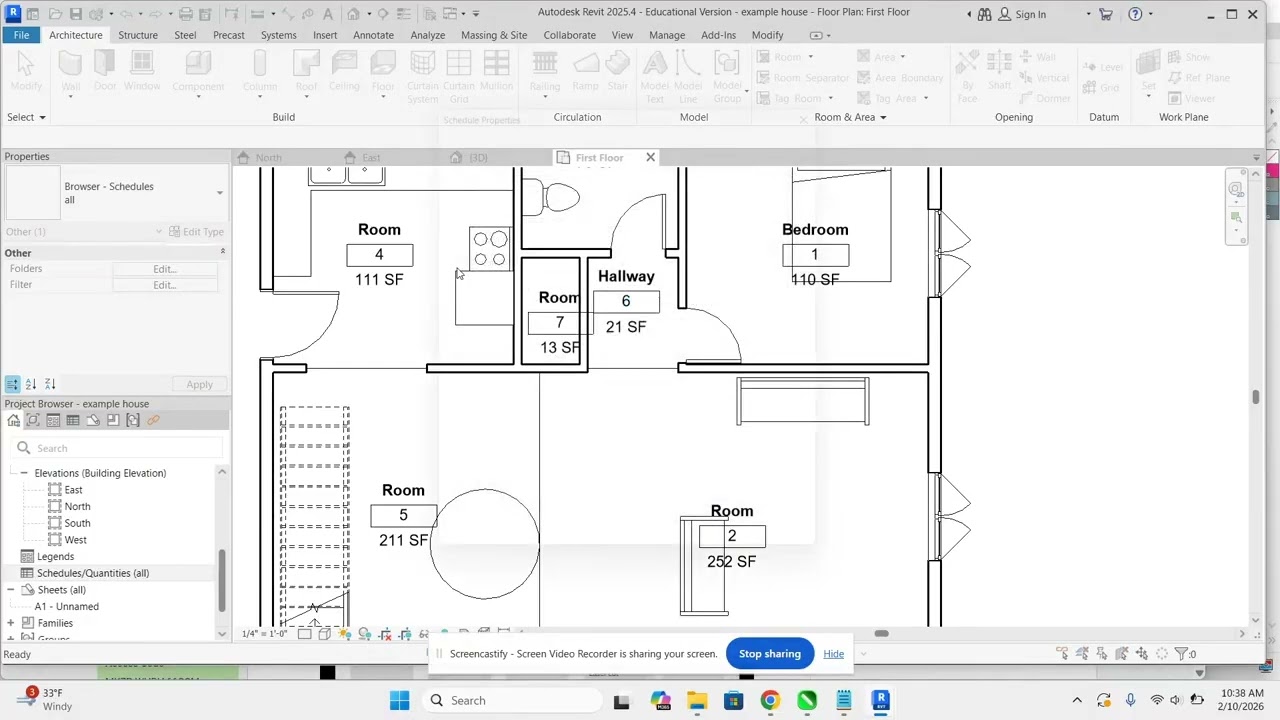Collapse the Elevations (Building Elevation) node
The width and height of the screenshot is (1280, 720).
click(24, 473)
